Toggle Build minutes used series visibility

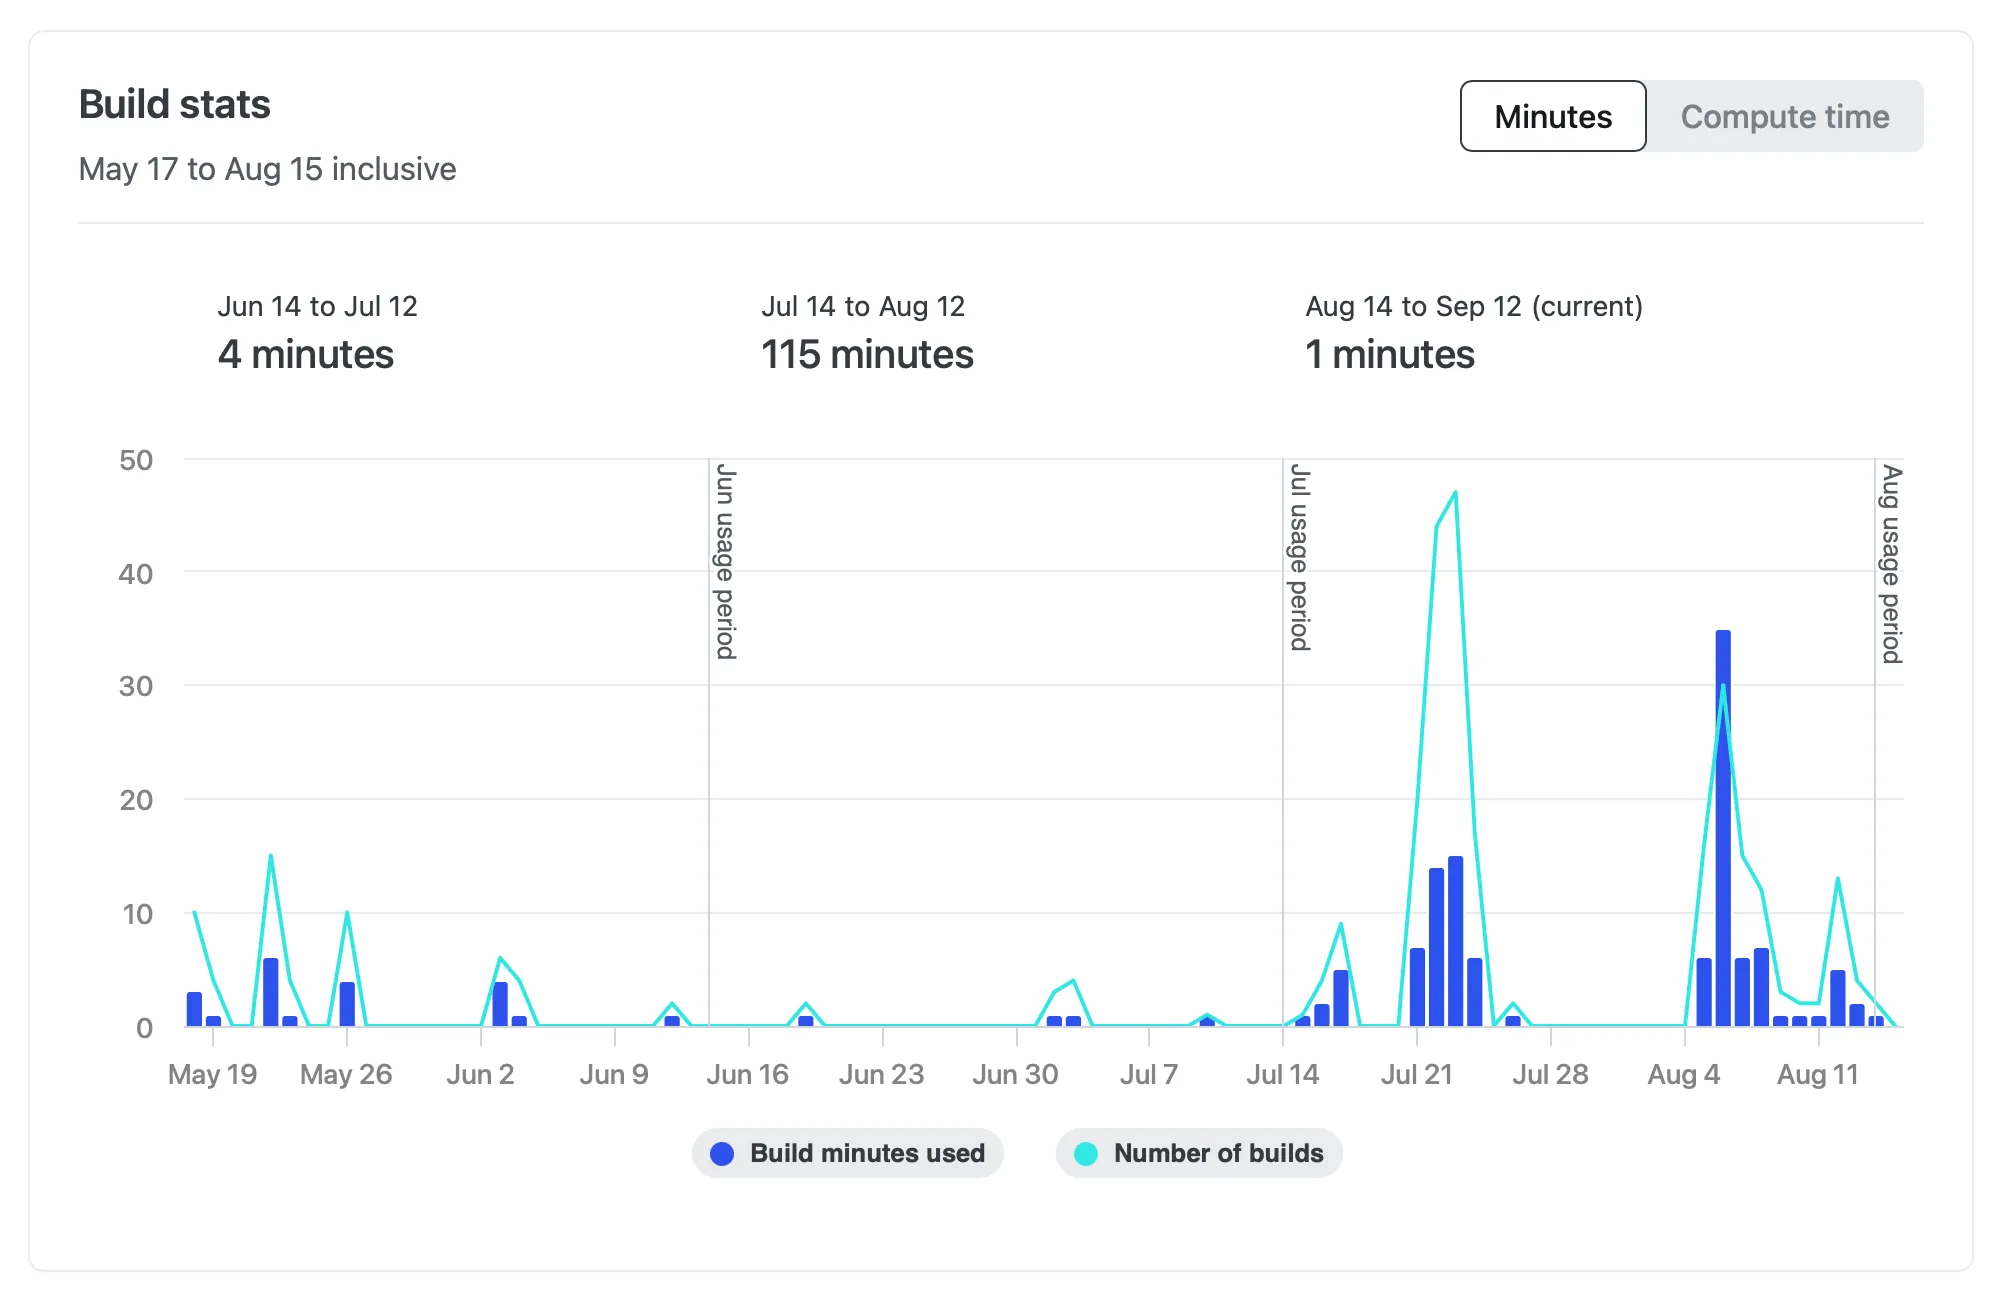coord(848,1153)
